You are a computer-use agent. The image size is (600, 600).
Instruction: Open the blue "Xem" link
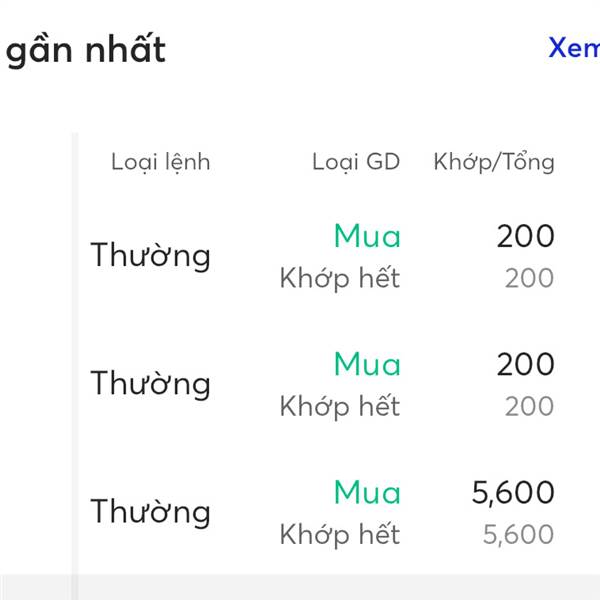(574, 47)
